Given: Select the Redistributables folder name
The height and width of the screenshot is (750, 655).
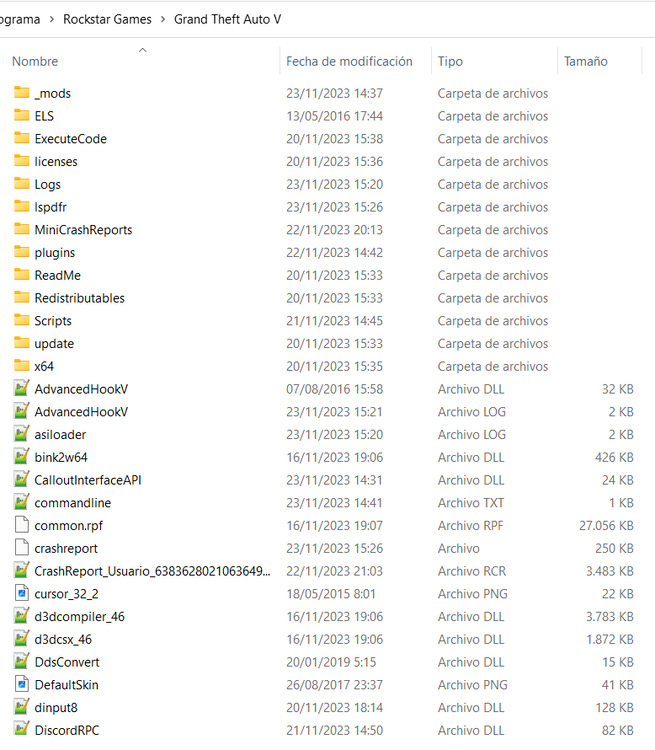Looking at the screenshot, I should click(79, 298).
